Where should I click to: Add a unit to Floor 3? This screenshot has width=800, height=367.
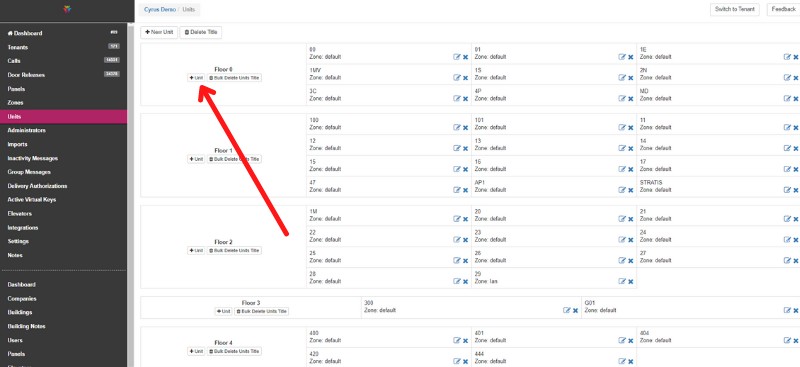click(x=223, y=311)
